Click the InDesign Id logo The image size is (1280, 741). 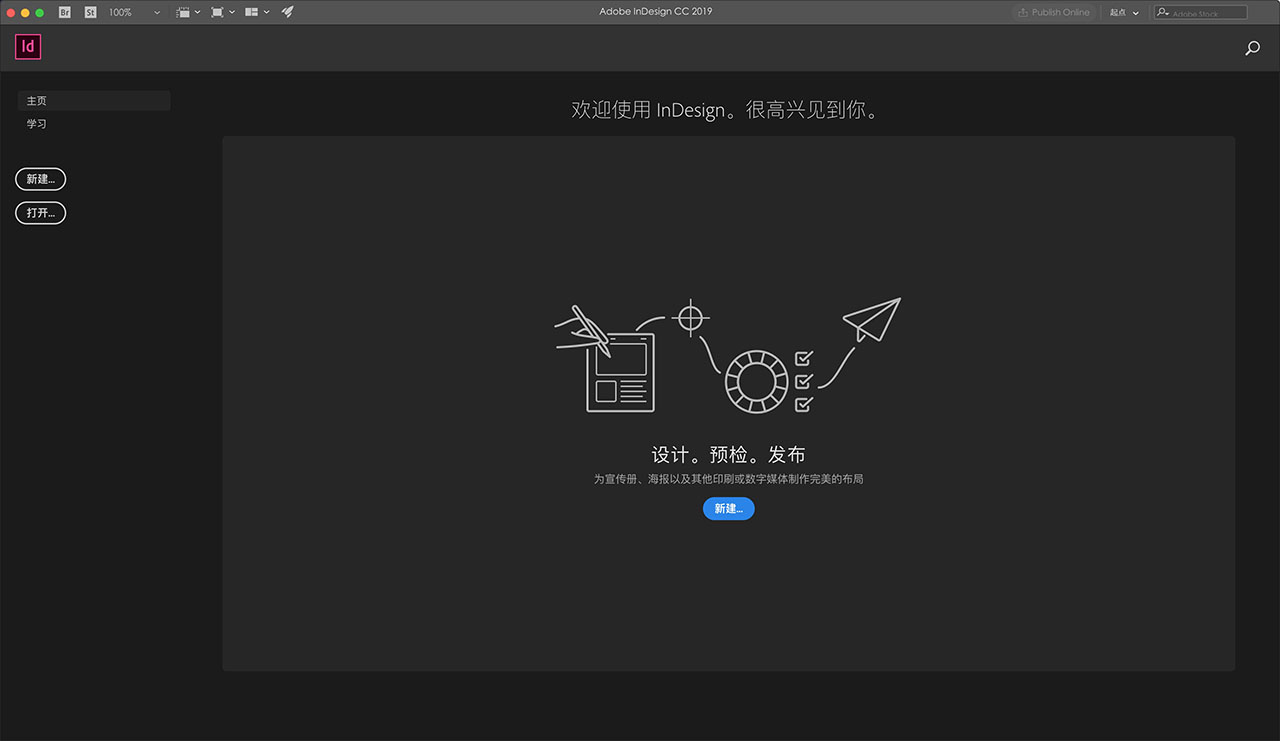pyautogui.click(x=28, y=46)
